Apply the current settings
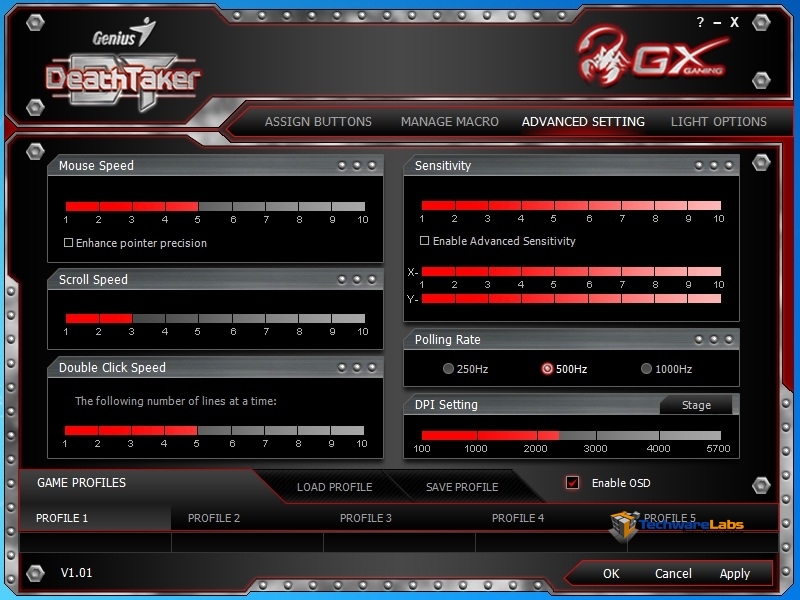 point(735,573)
